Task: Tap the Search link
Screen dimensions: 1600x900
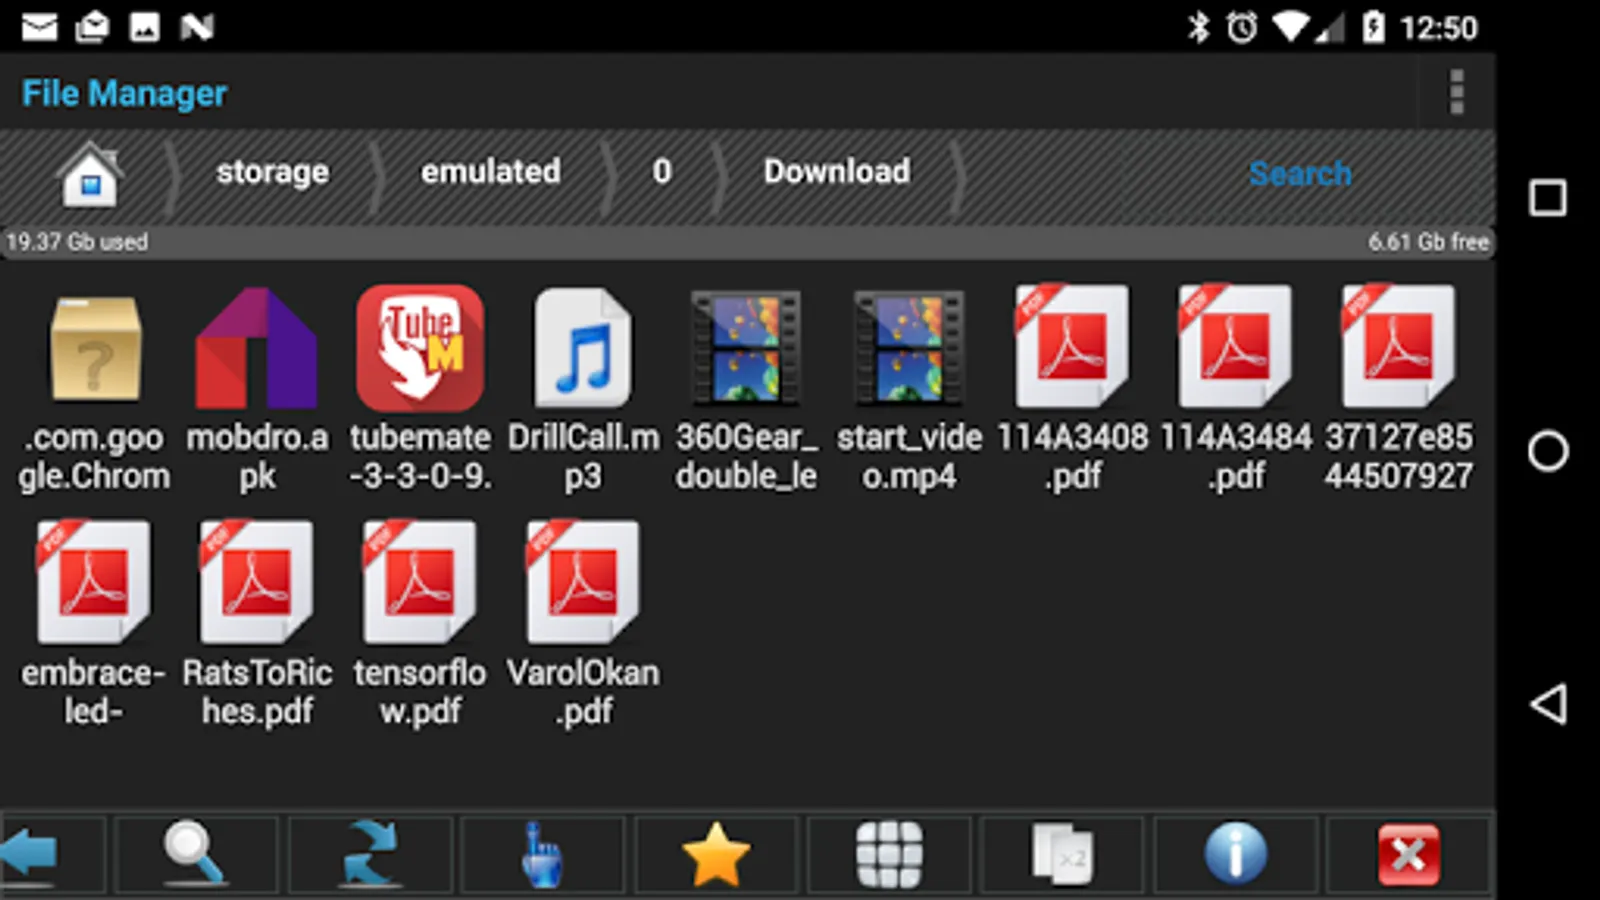Action: (1300, 174)
